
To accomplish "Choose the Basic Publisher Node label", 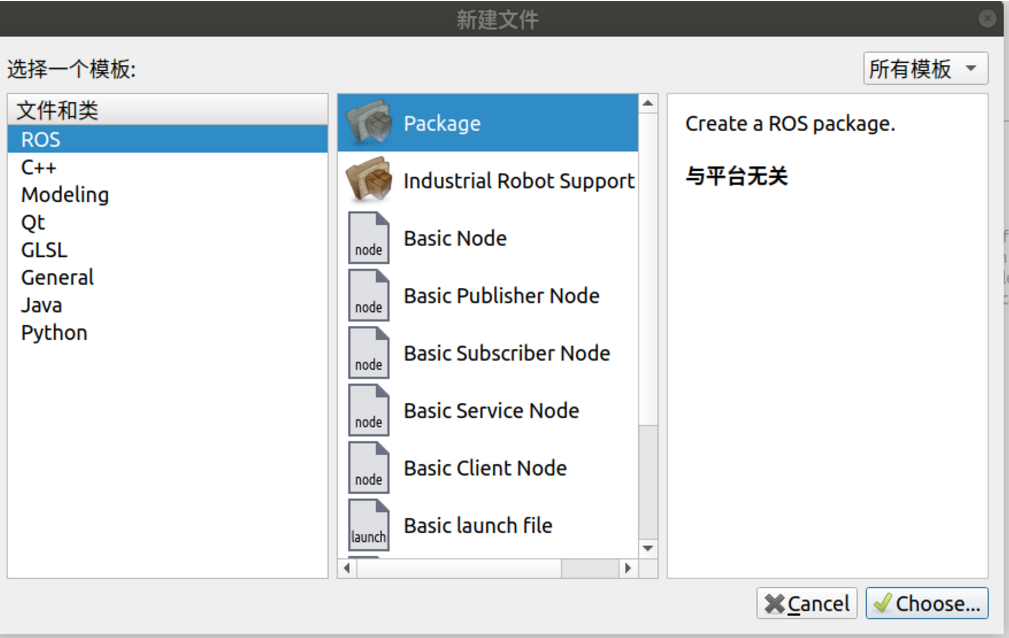I will (501, 296).
